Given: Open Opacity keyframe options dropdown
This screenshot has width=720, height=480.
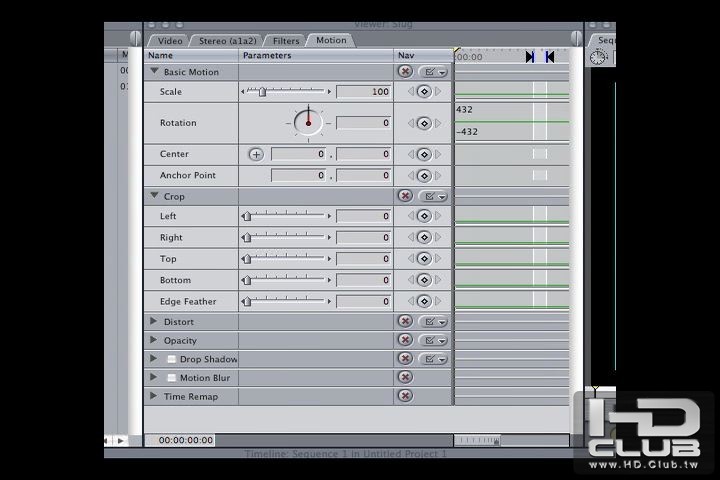Looking at the screenshot, I should tap(433, 340).
